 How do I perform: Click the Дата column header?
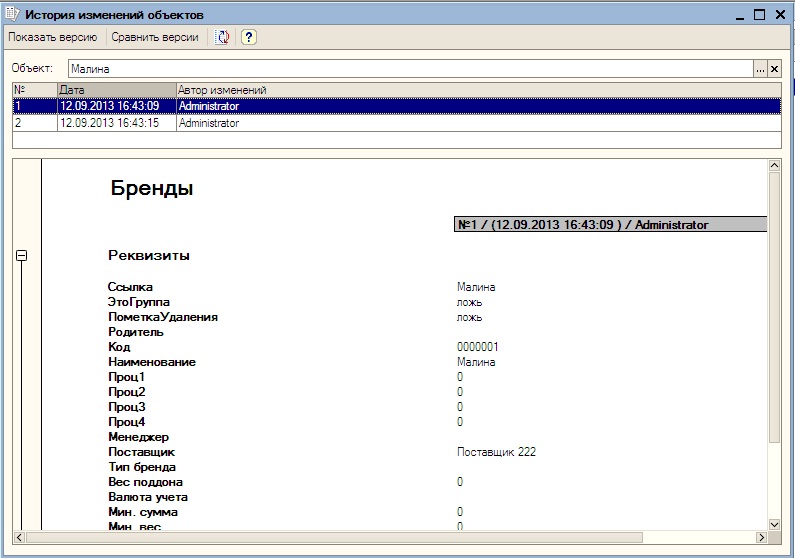click(115, 90)
